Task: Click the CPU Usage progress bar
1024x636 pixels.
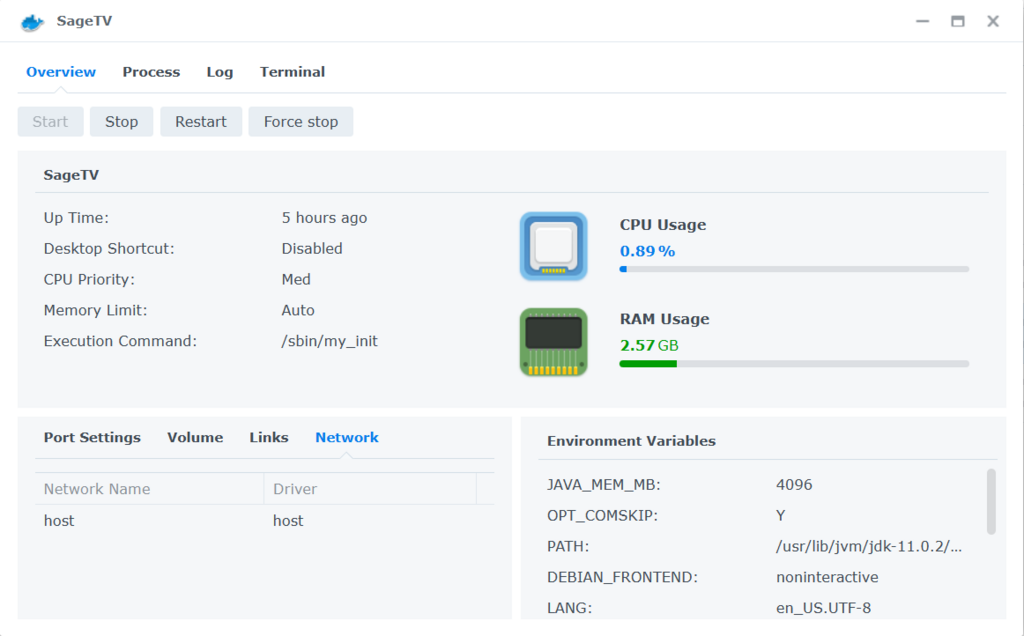Action: click(794, 269)
